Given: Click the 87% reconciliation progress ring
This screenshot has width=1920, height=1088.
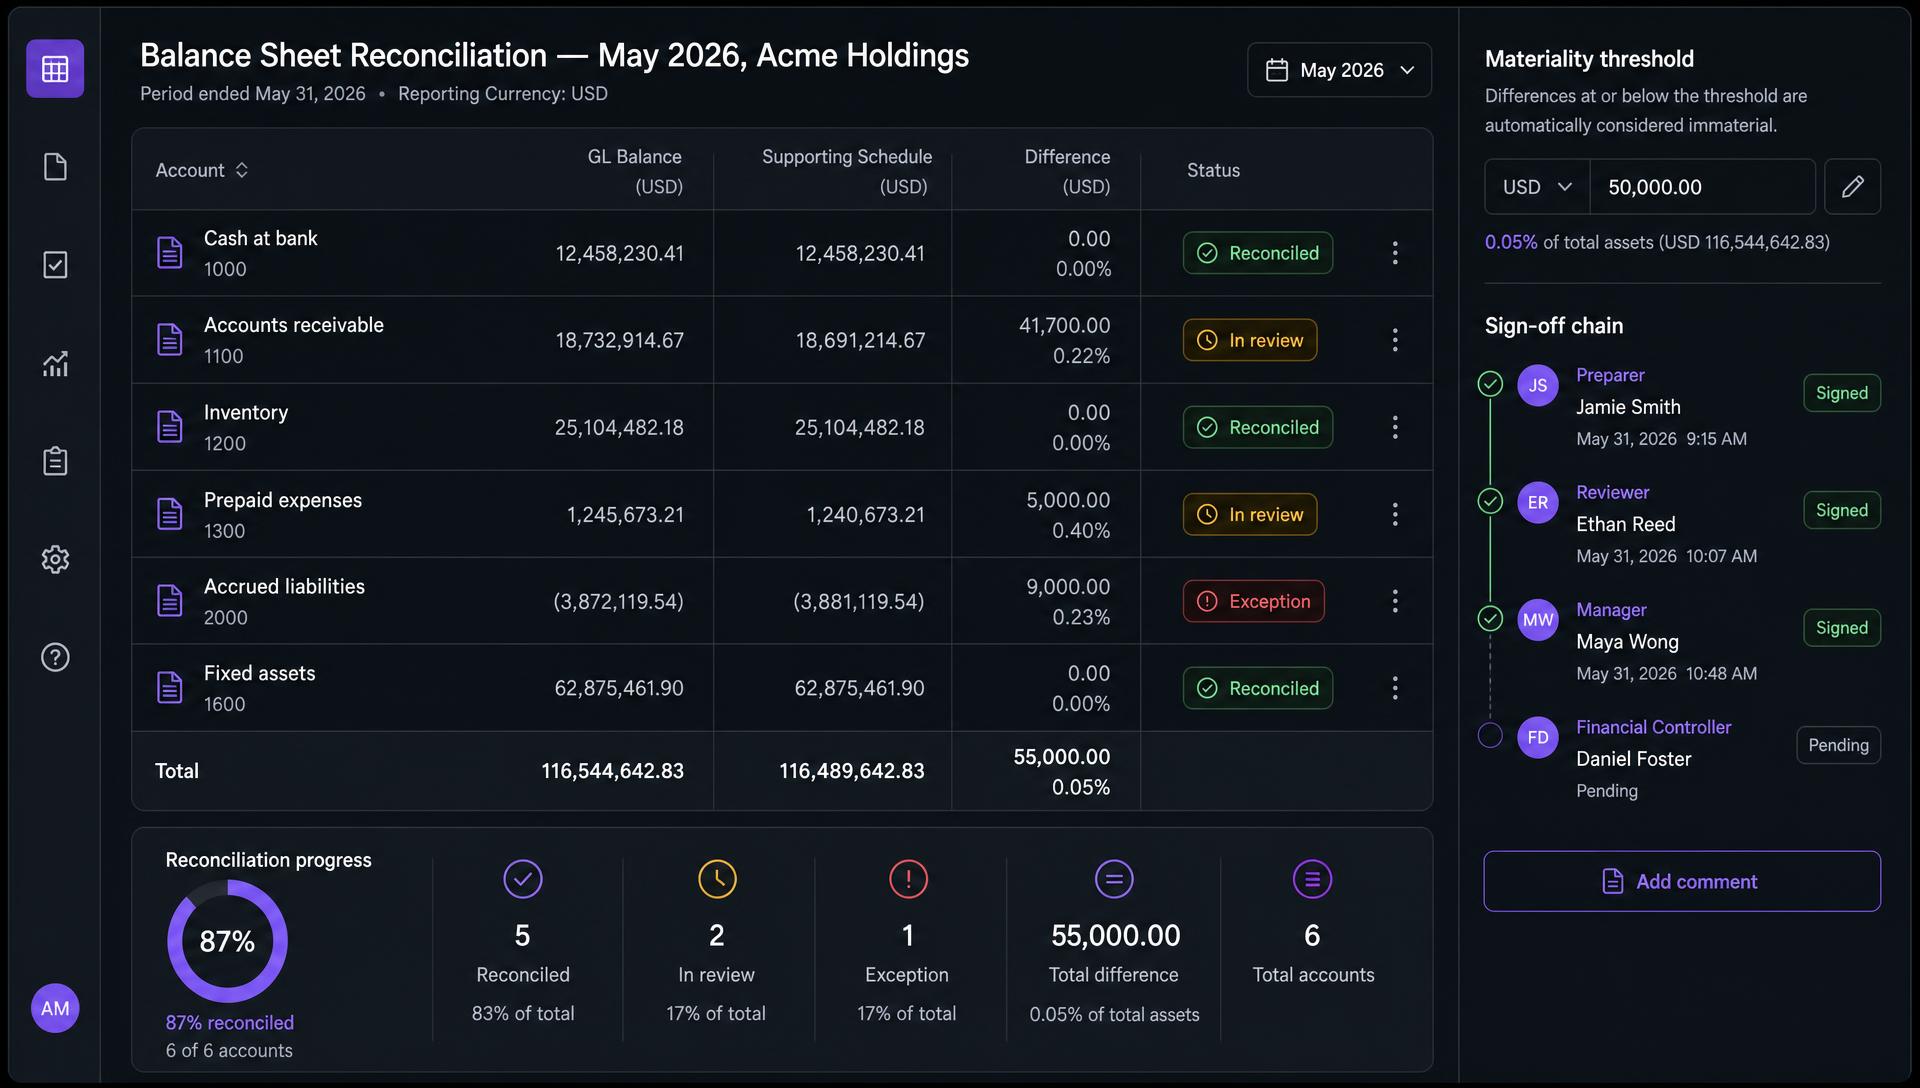Looking at the screenshot, I should tap(227, 941).
